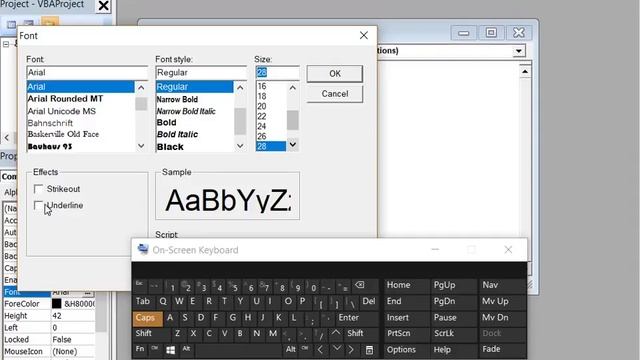Viewport: 640px width, 360px height.
Task: Click the Nav key on On-Screen Keyboard
Action: 490,285
